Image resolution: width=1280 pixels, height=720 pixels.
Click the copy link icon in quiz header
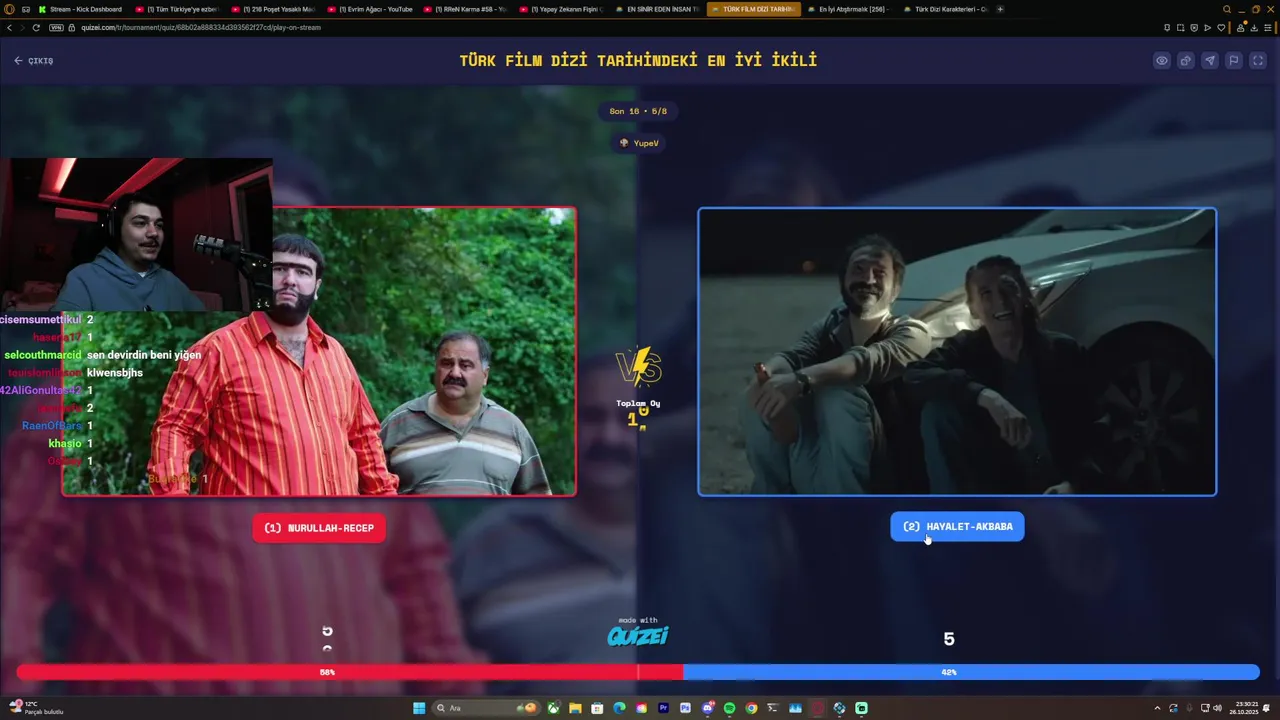1185,61
